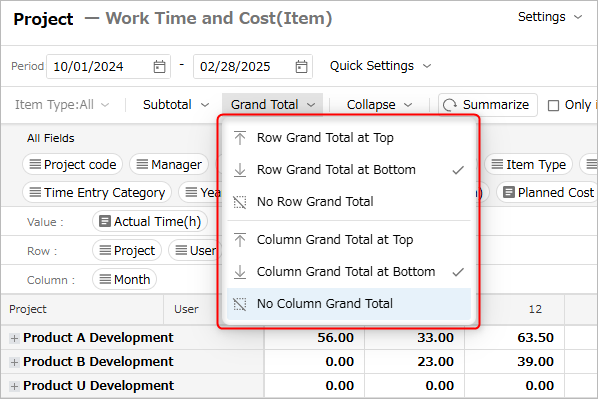Click the Month column field chip

[124, 280]
